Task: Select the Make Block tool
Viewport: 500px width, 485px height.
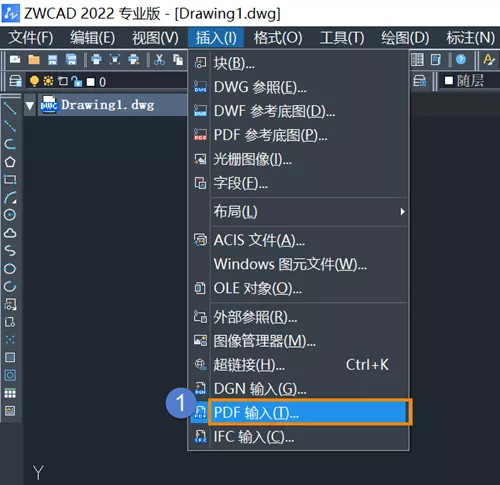Action: click(10, 322)
